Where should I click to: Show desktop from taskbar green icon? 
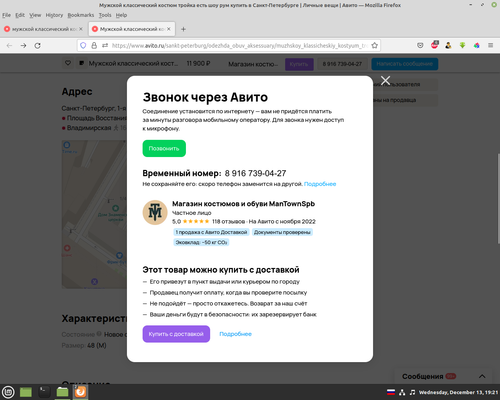point(26,392)
